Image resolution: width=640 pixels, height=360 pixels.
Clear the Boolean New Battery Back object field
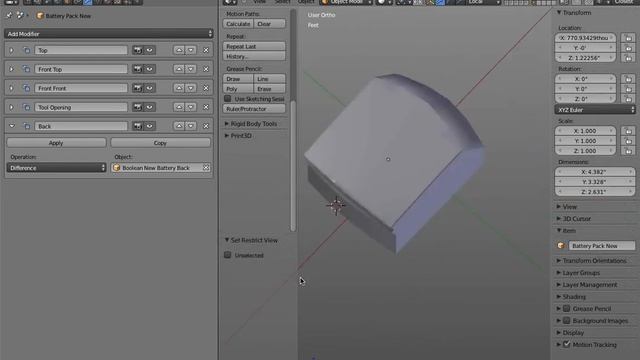(x=206, y=168)
